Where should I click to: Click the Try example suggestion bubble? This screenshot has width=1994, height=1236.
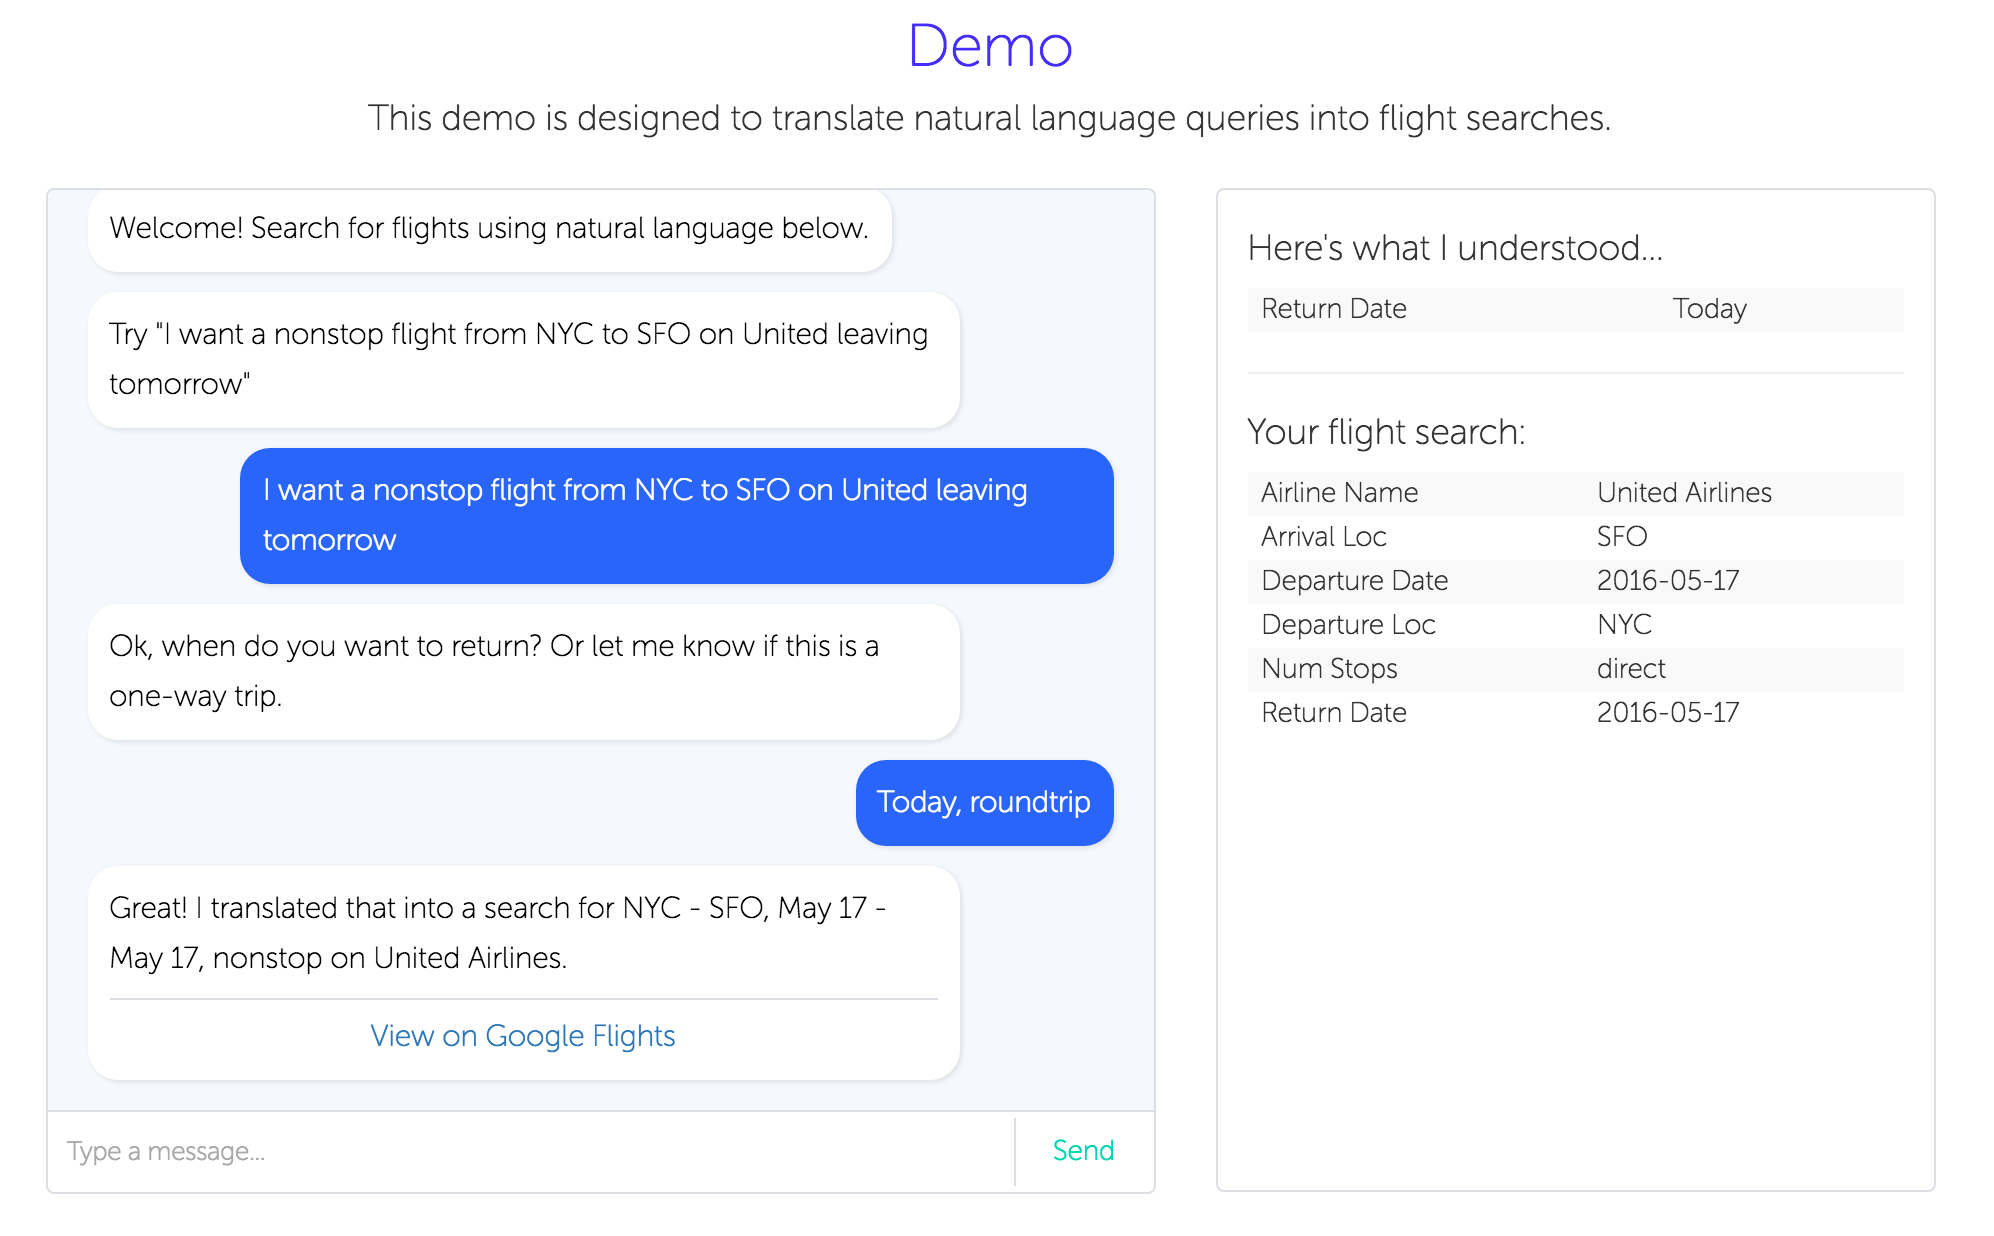coord(523,359)
